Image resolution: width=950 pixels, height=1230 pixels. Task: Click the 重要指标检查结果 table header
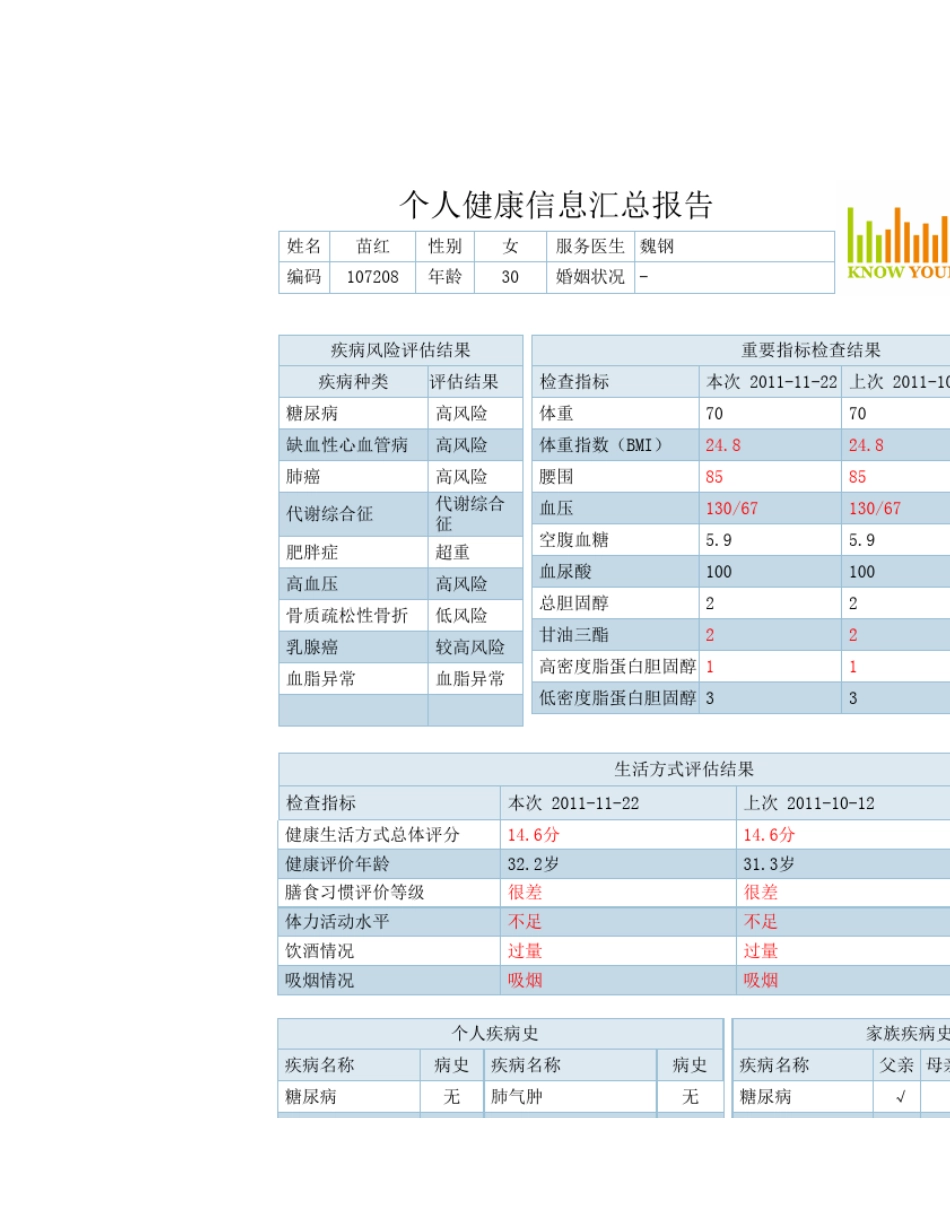click(811, 350)
